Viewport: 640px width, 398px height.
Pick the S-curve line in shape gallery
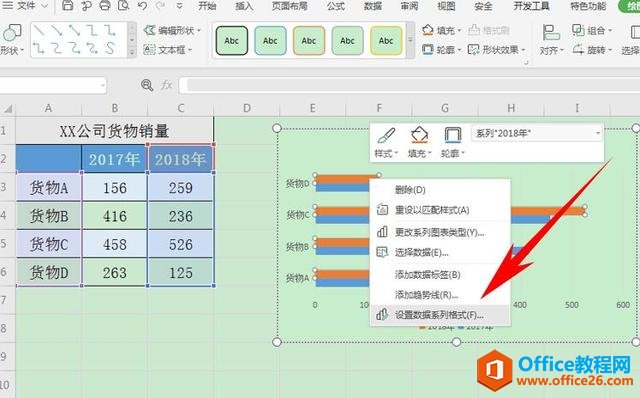[x=110, y=49]
